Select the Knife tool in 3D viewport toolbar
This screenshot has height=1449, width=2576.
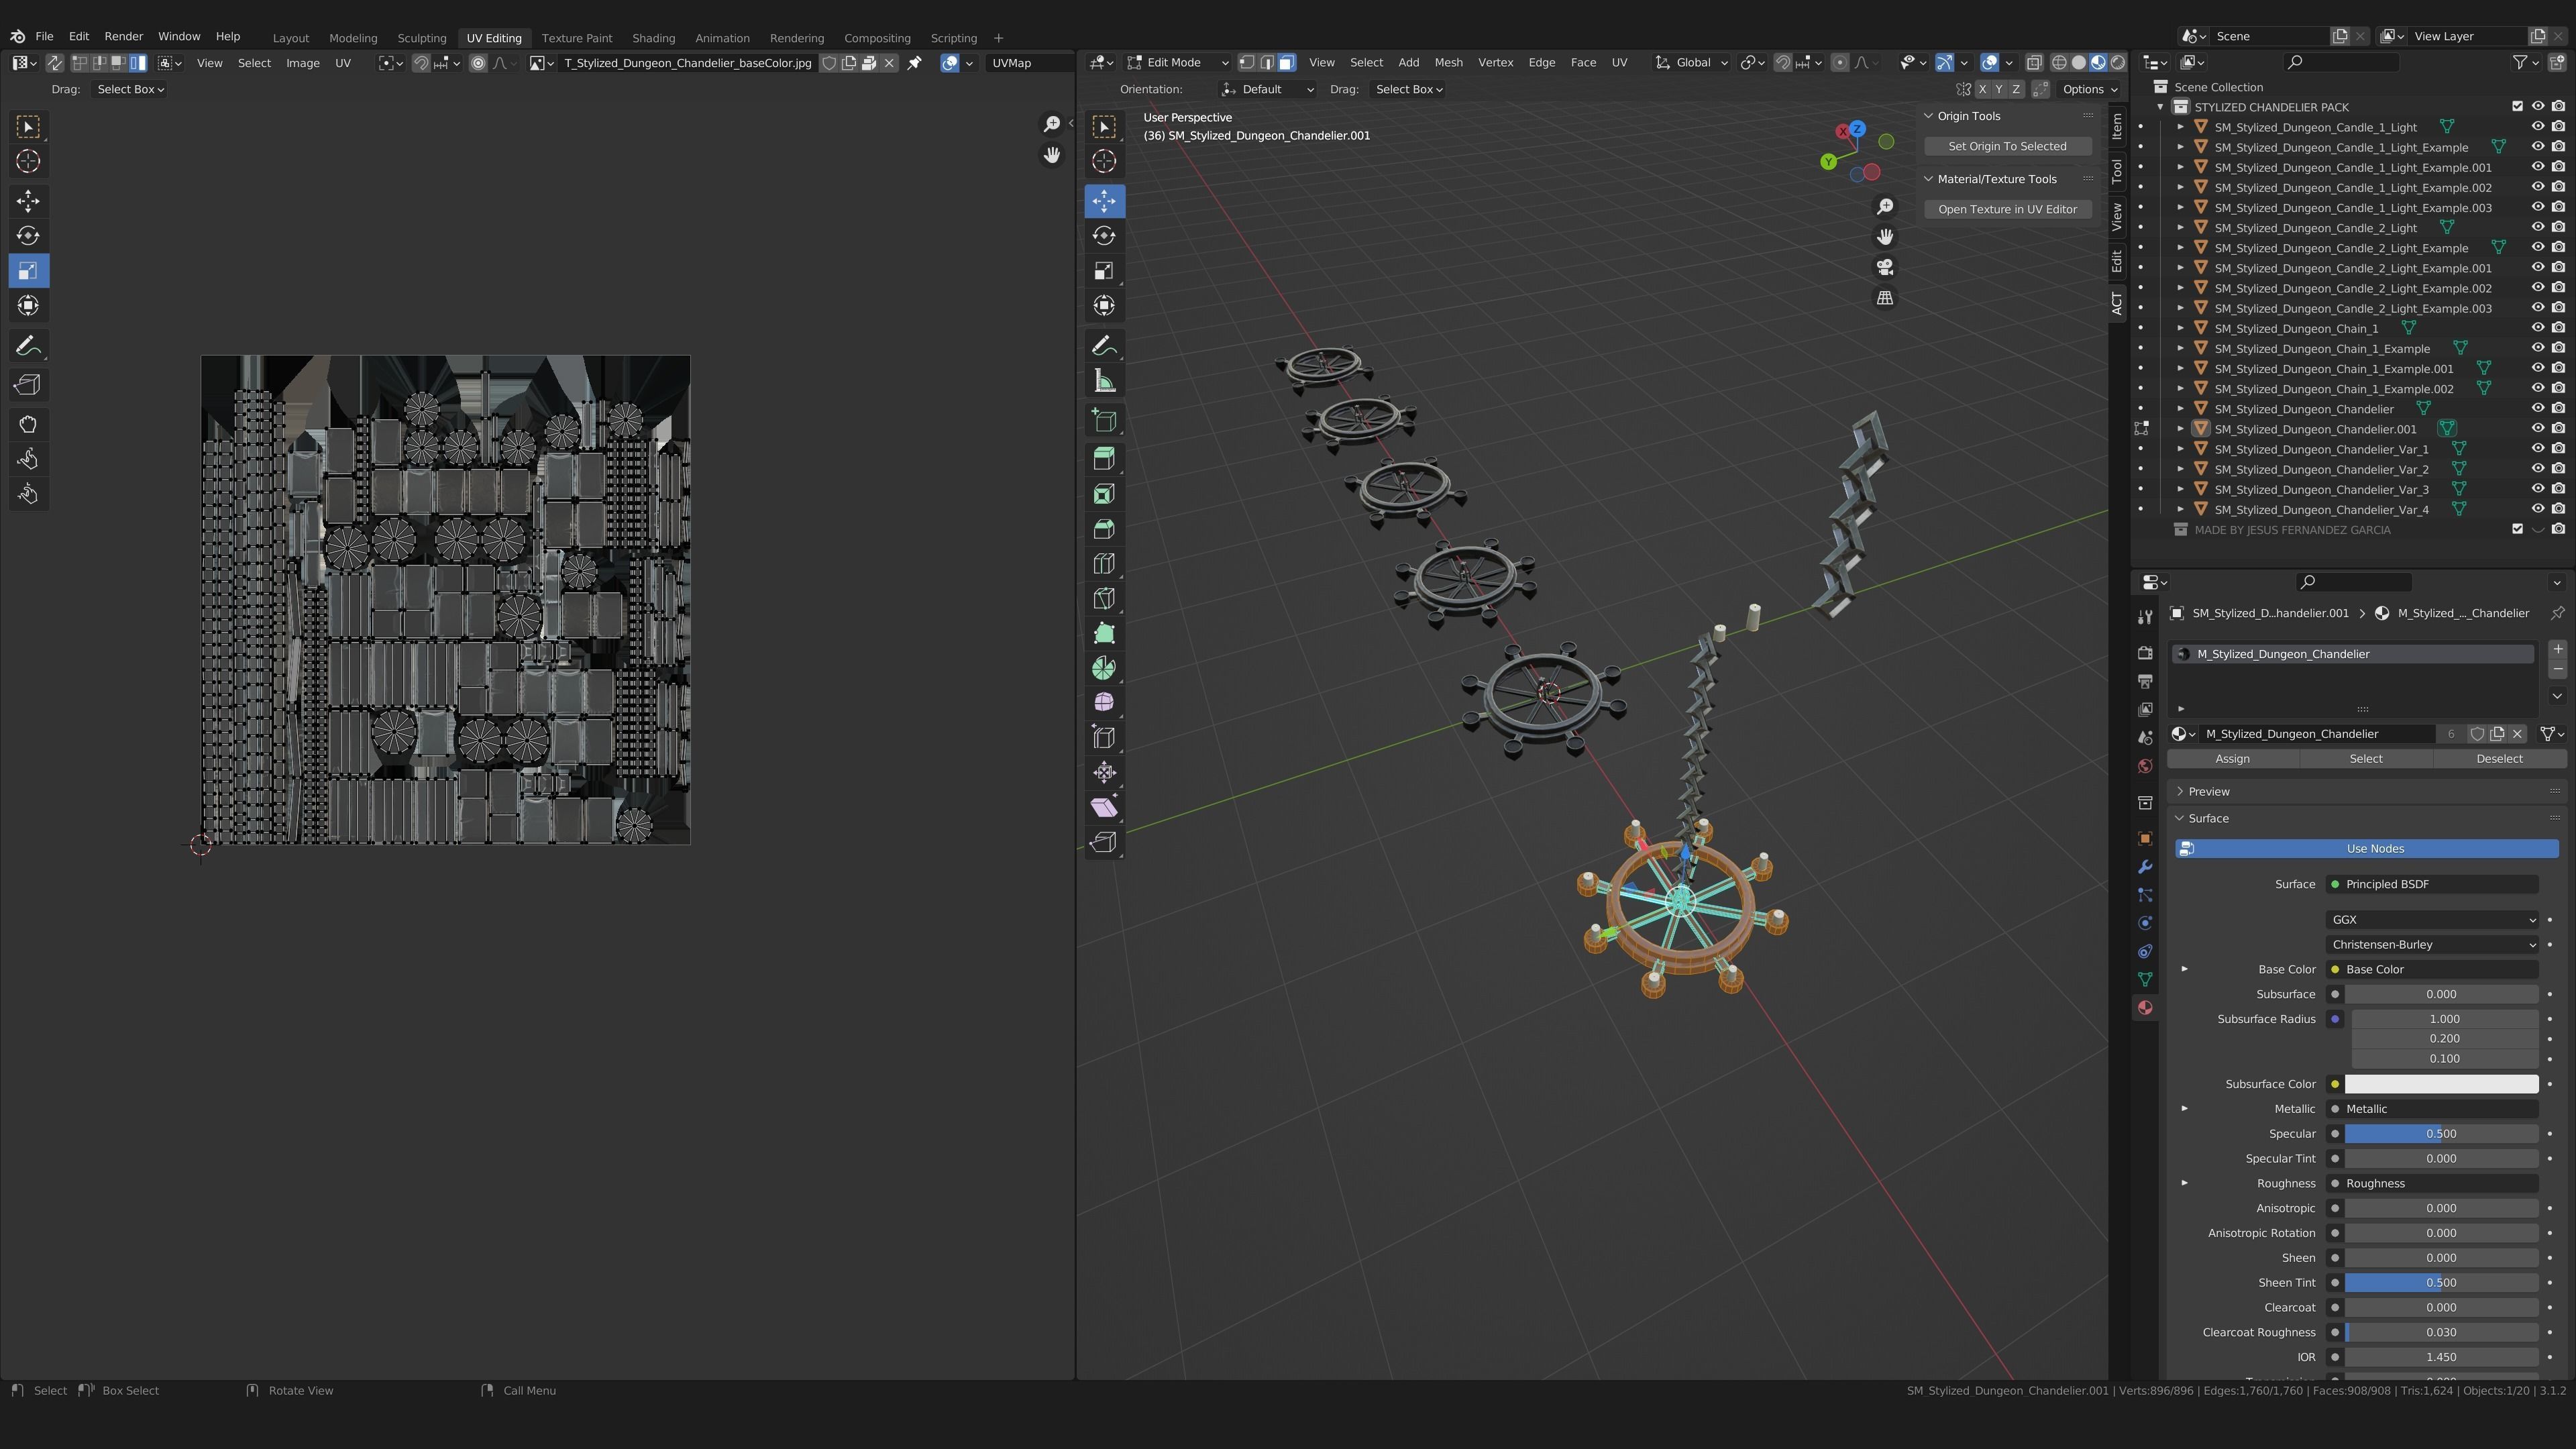pyautogui.click(x=1104, y=598)
